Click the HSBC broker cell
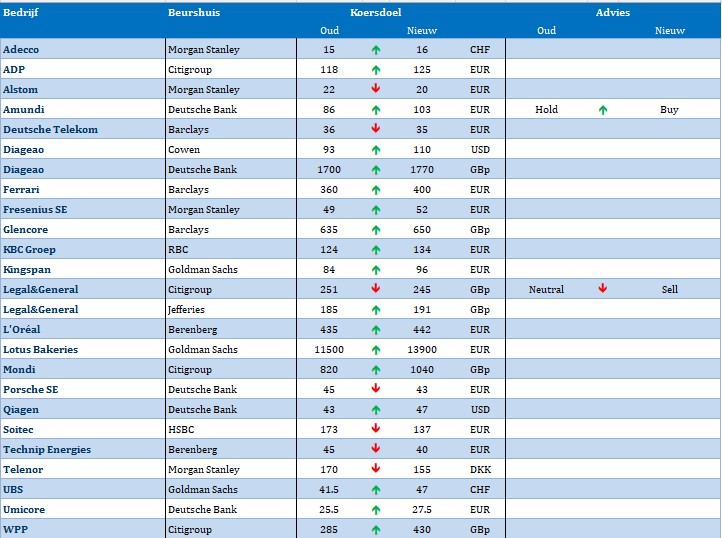This screenshot has height=538, width=722. coord(231,429)
